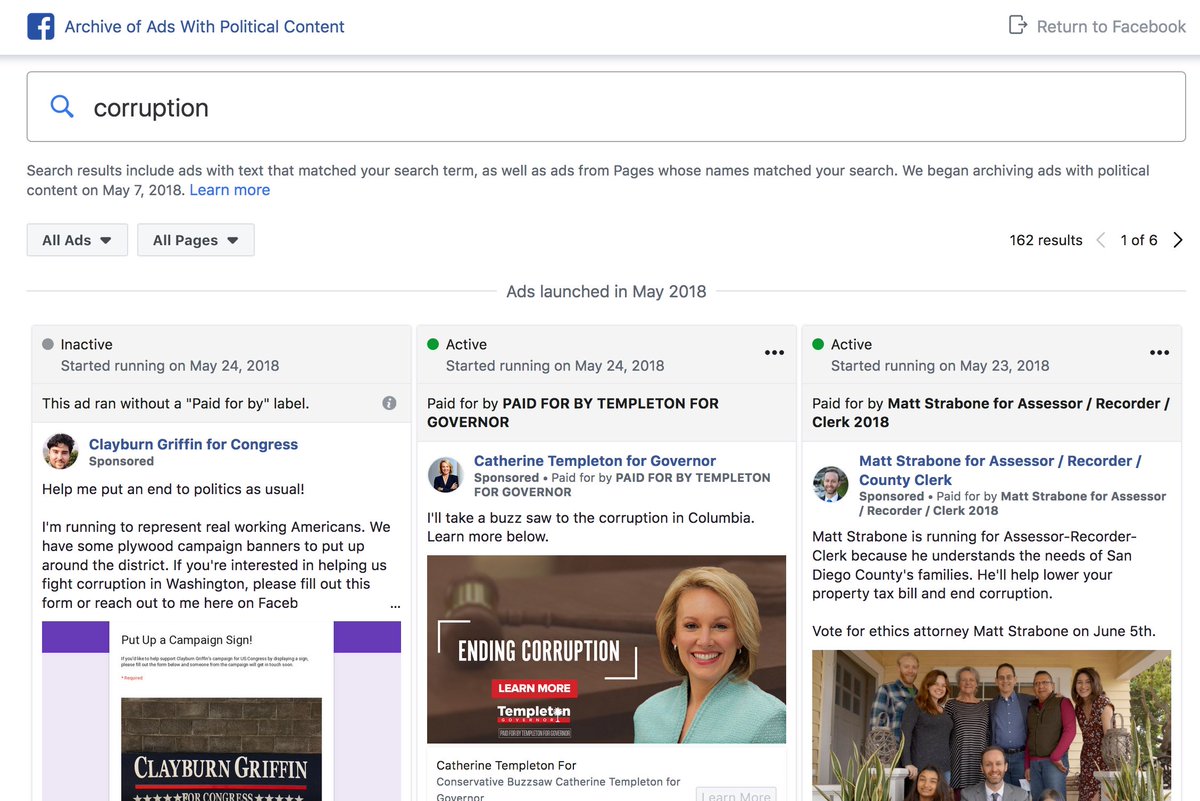
Task: Click the 162 results count text
Action: 1046,240
